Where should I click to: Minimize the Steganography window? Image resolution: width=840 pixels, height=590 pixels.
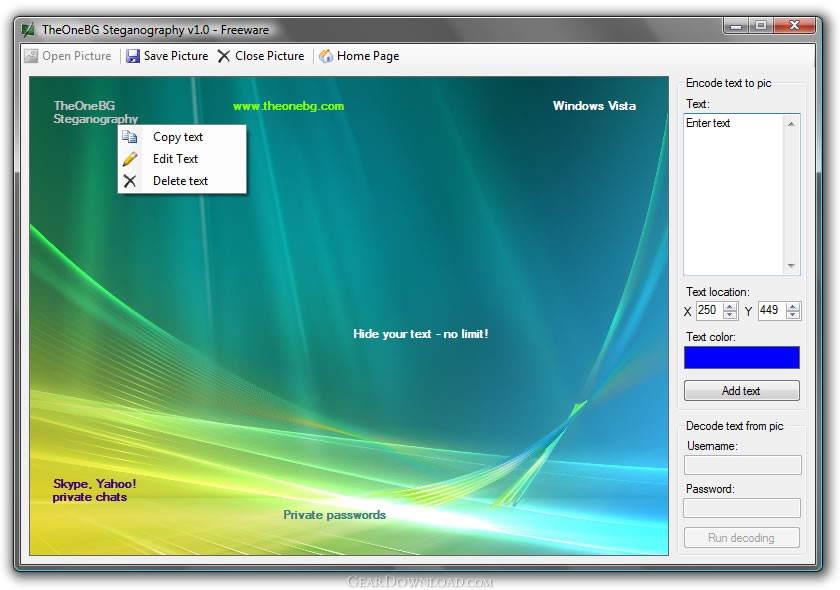tap(736, 25)
